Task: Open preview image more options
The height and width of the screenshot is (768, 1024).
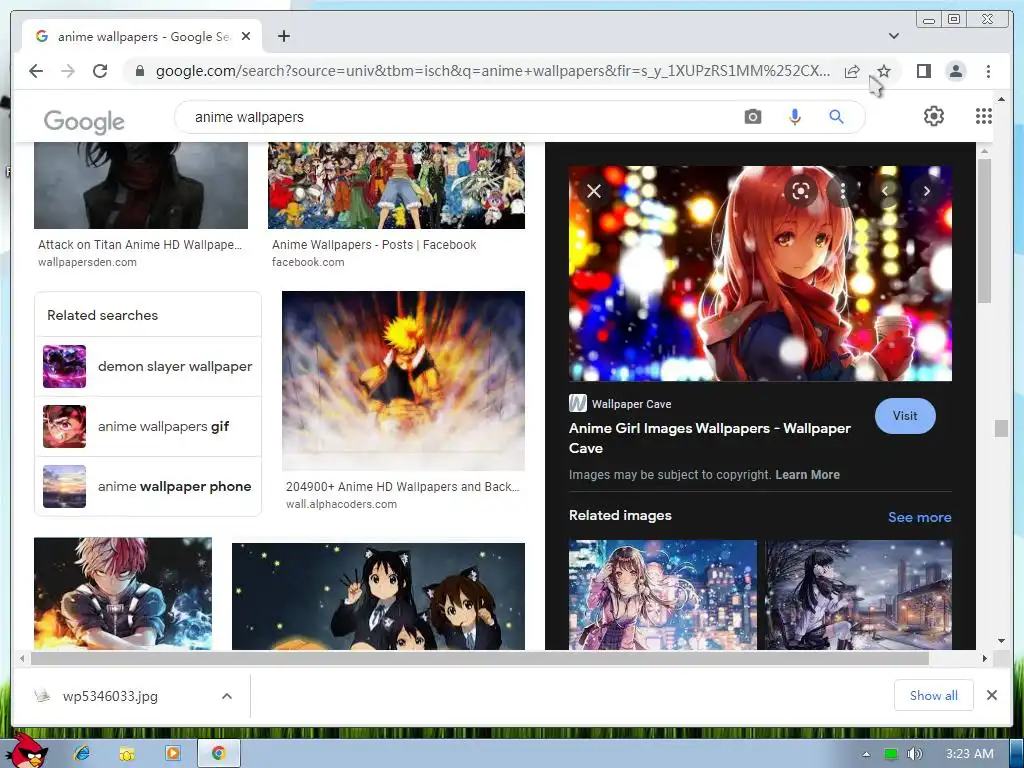Action: 843,191
